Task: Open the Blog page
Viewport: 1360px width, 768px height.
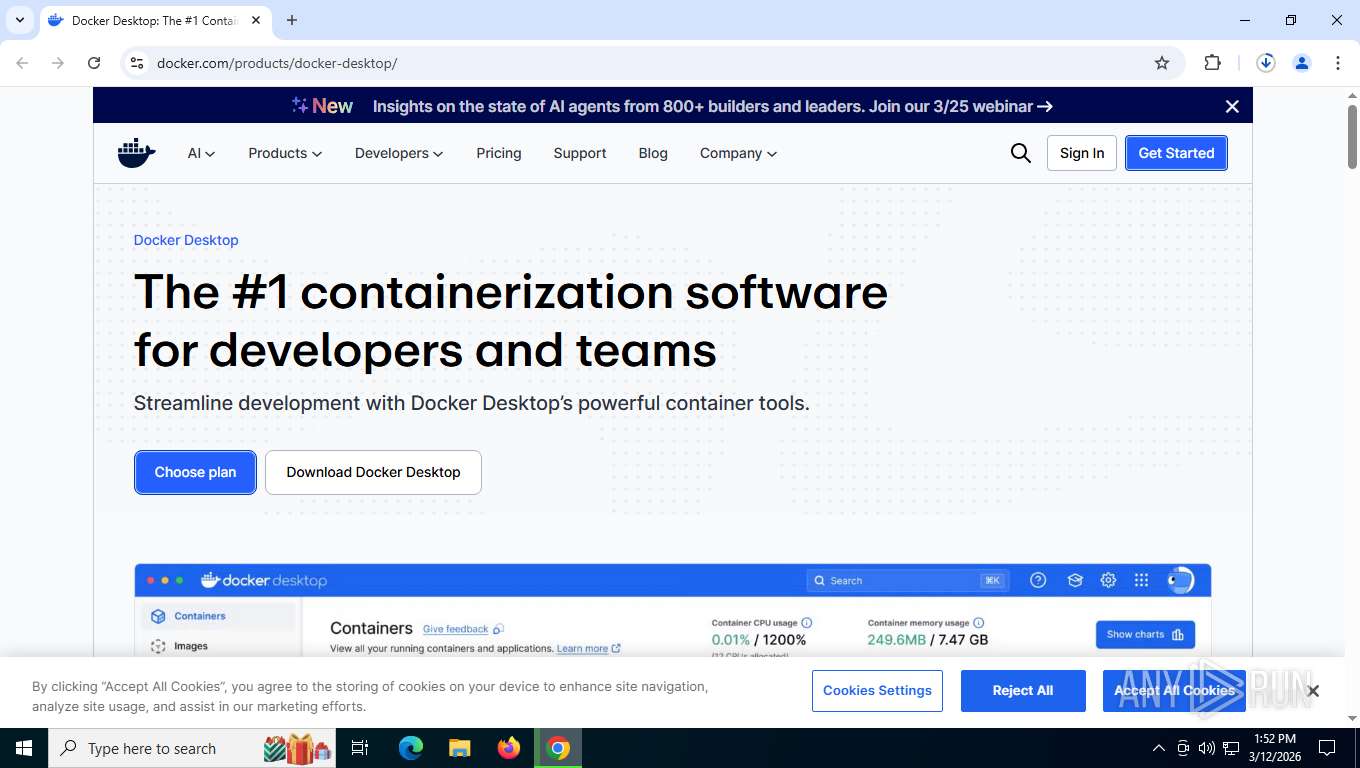Action: click(x=653, y=153)
